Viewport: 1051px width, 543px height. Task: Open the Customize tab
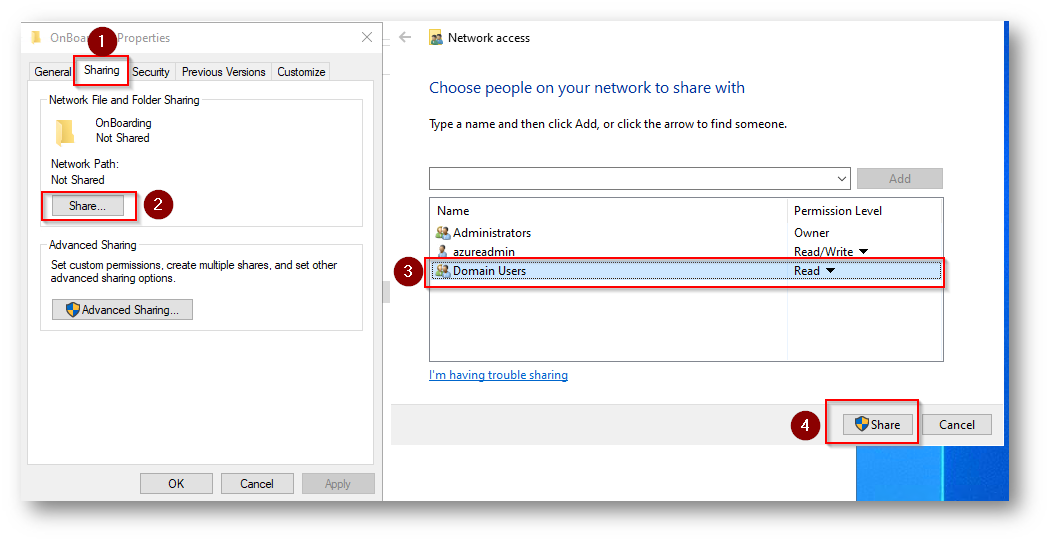click(x=301, y=72)
